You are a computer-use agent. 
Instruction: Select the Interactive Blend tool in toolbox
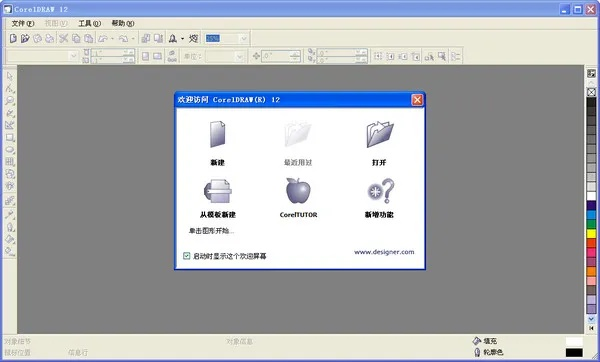(10, 201)
